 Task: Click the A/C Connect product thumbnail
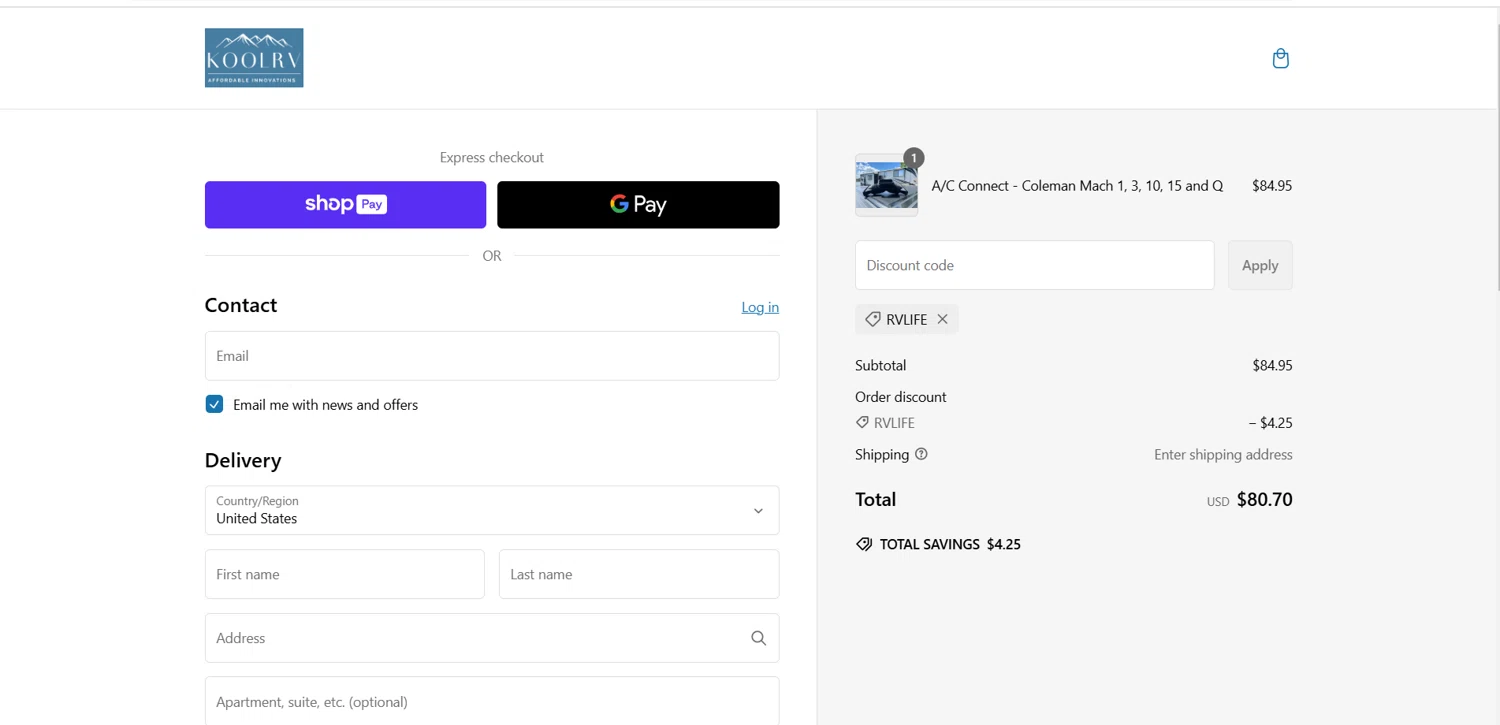886,185
